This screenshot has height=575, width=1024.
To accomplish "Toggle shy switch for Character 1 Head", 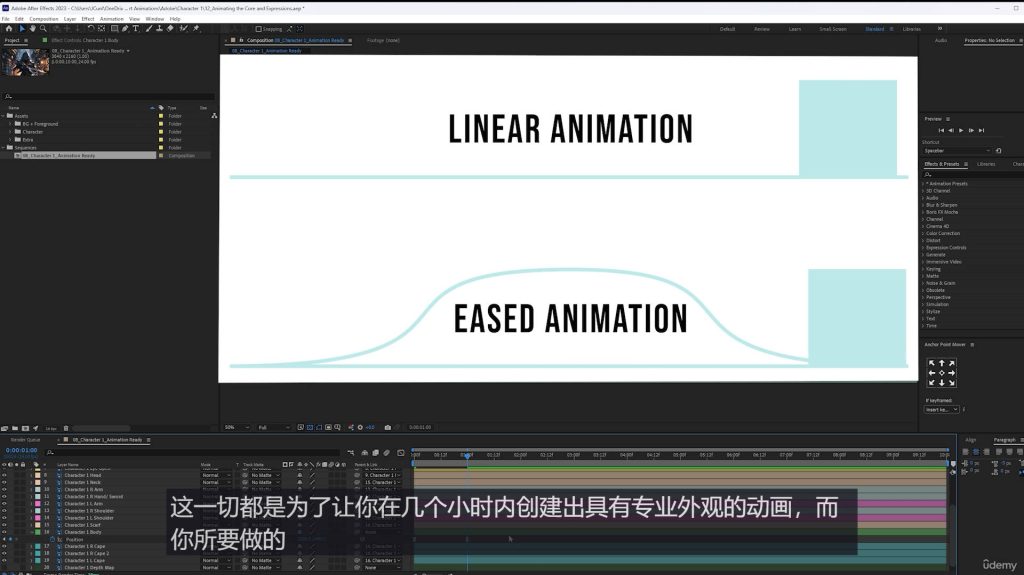I will [299, 475].
